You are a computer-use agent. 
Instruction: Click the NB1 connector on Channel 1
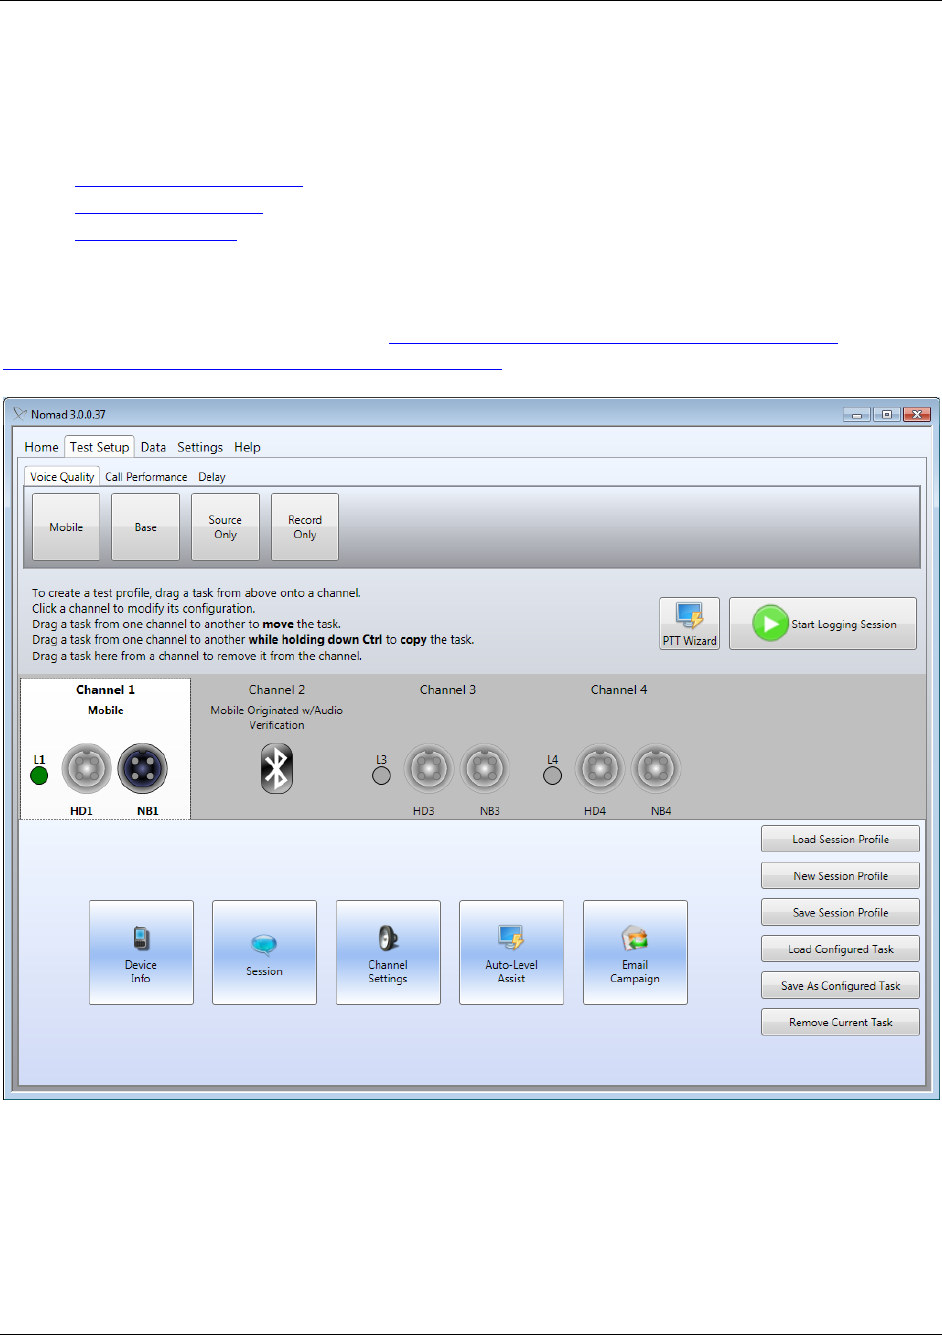(x=143, y=768)
